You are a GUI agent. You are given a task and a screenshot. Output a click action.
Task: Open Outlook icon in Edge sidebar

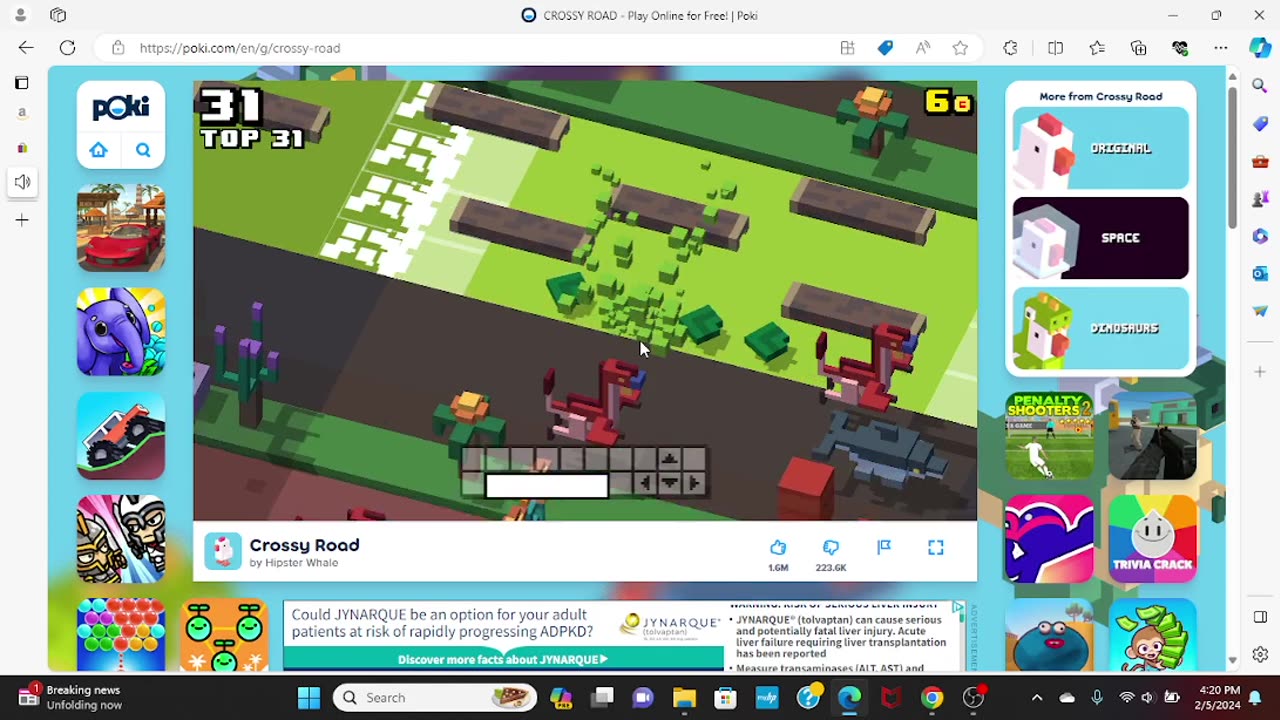click(1260, 273)
